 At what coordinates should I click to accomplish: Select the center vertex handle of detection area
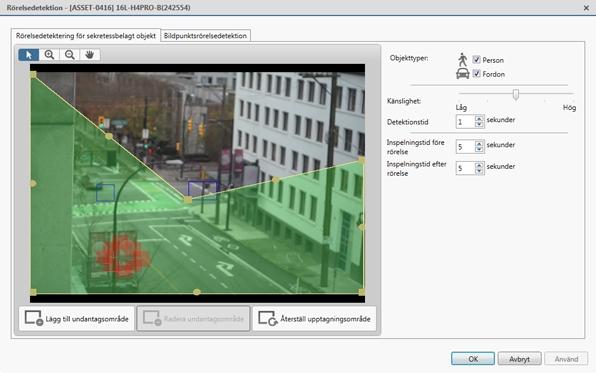[188, 199]
